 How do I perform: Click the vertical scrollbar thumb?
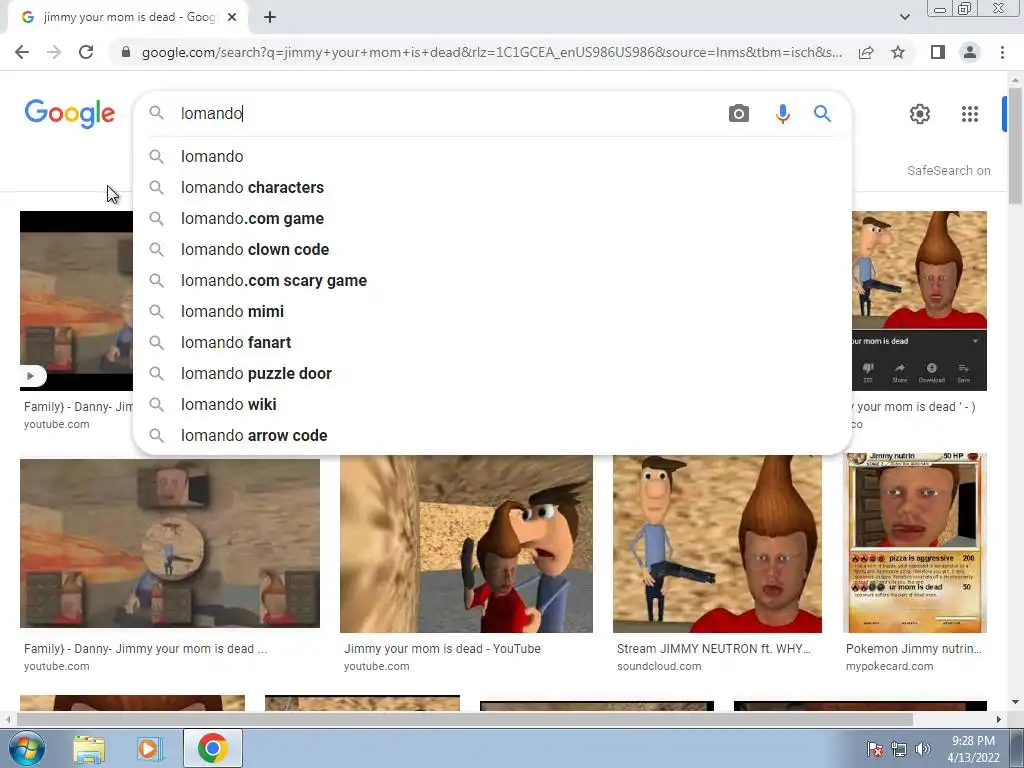[1014, 145]
